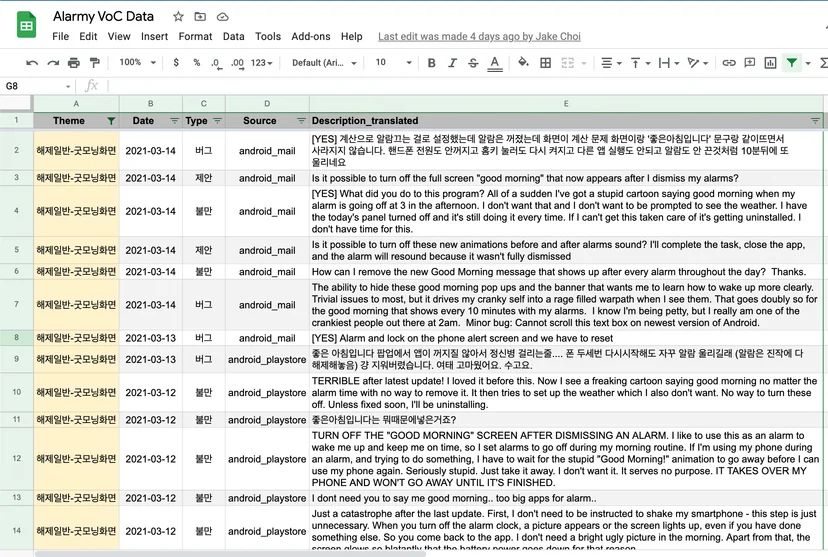Move document using the folder icon
This screenshot has width=828, height=557.
click(x=200, y=16)
